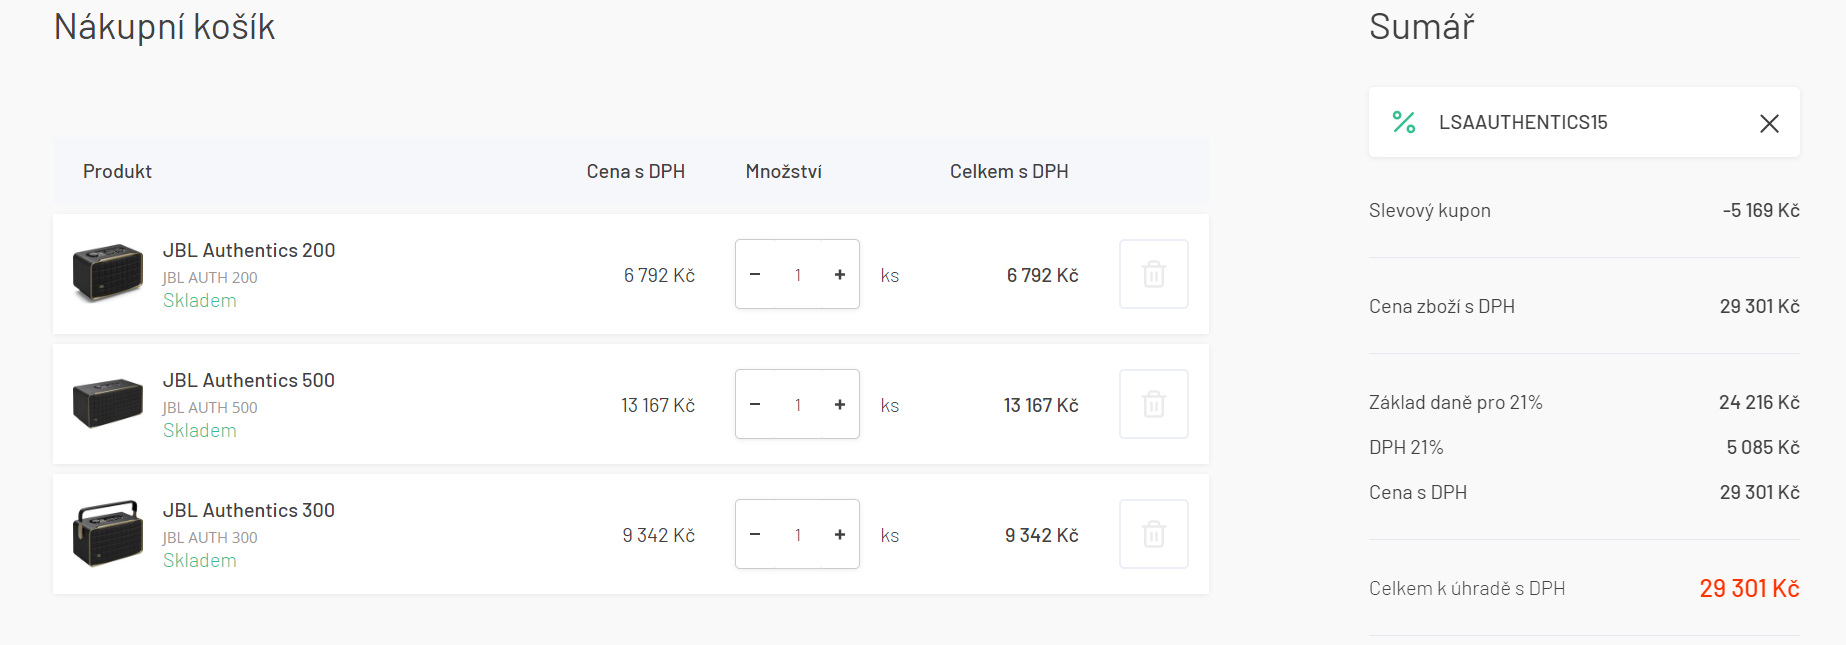The height and width of the screenshot is (645, 1846).
Task: Click trash icon for JBL Authentics 300
Action: (x=1153, y=534)
